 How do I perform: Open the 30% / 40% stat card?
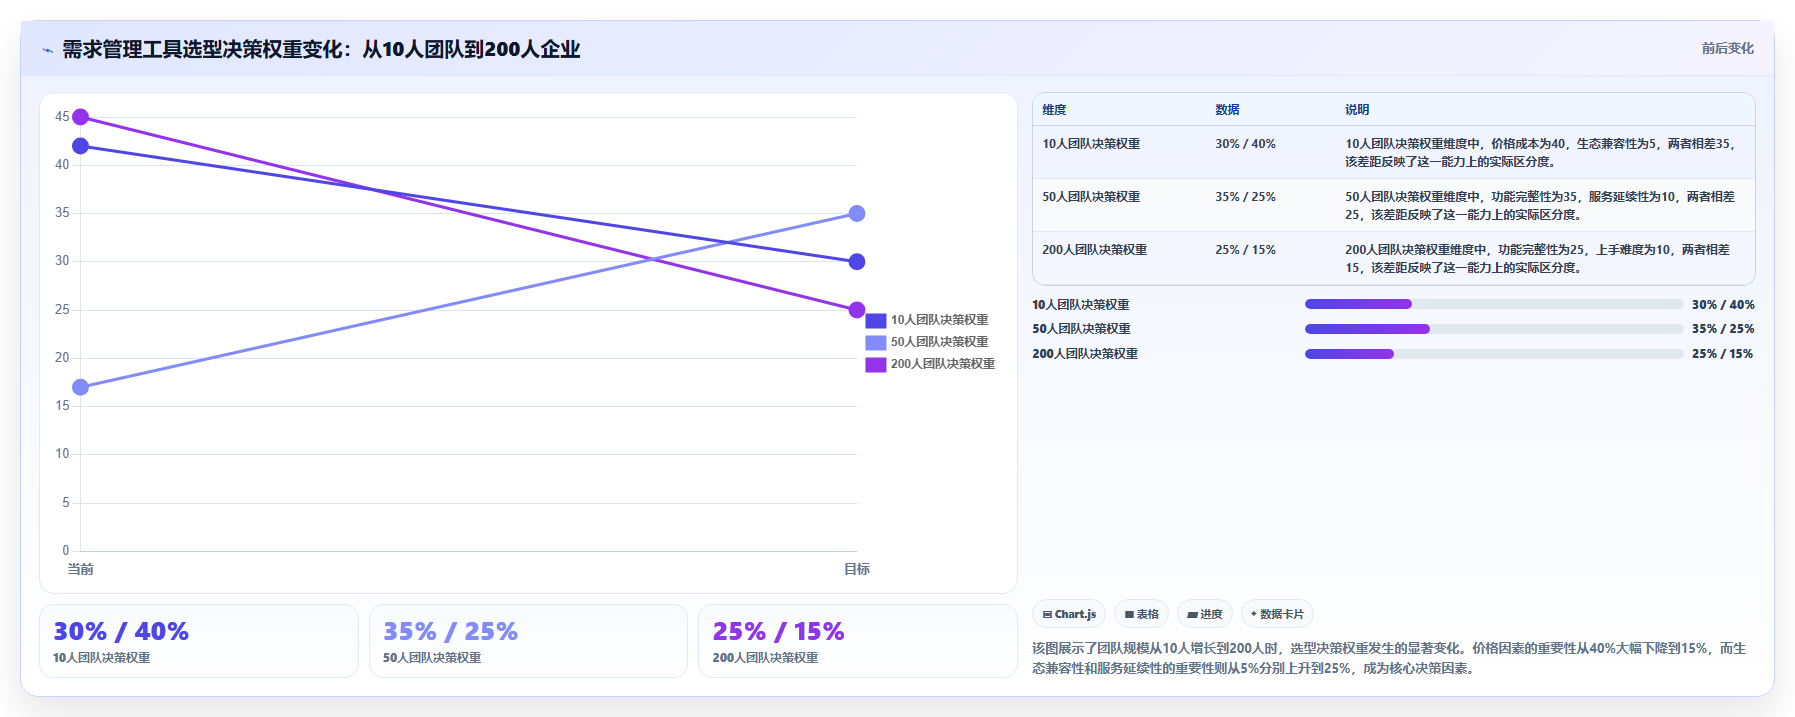[x=199, y=641]
